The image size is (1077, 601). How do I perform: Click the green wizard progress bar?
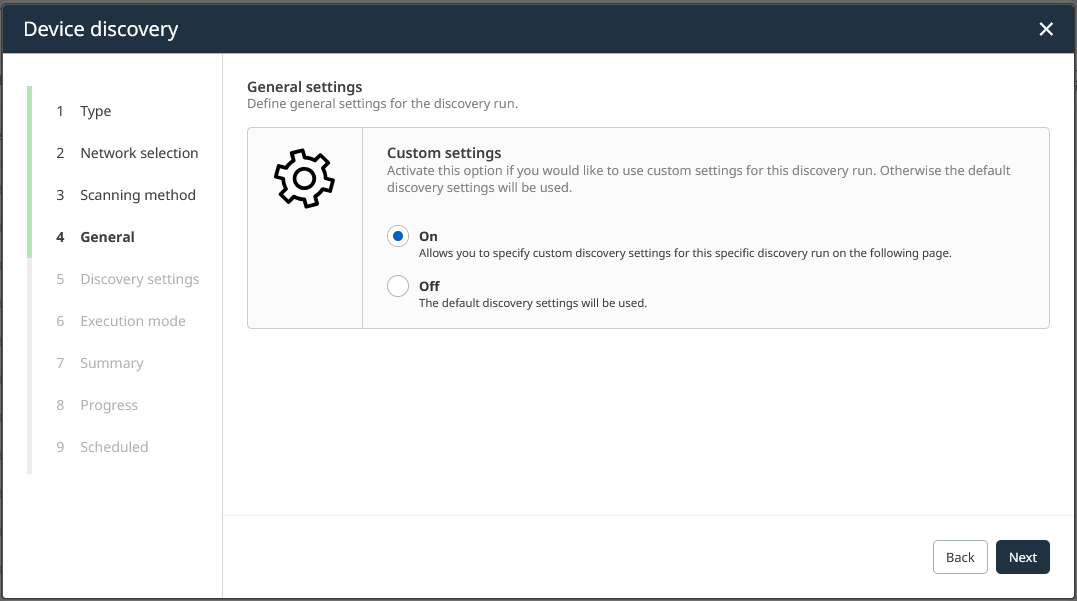click(30, 172)
